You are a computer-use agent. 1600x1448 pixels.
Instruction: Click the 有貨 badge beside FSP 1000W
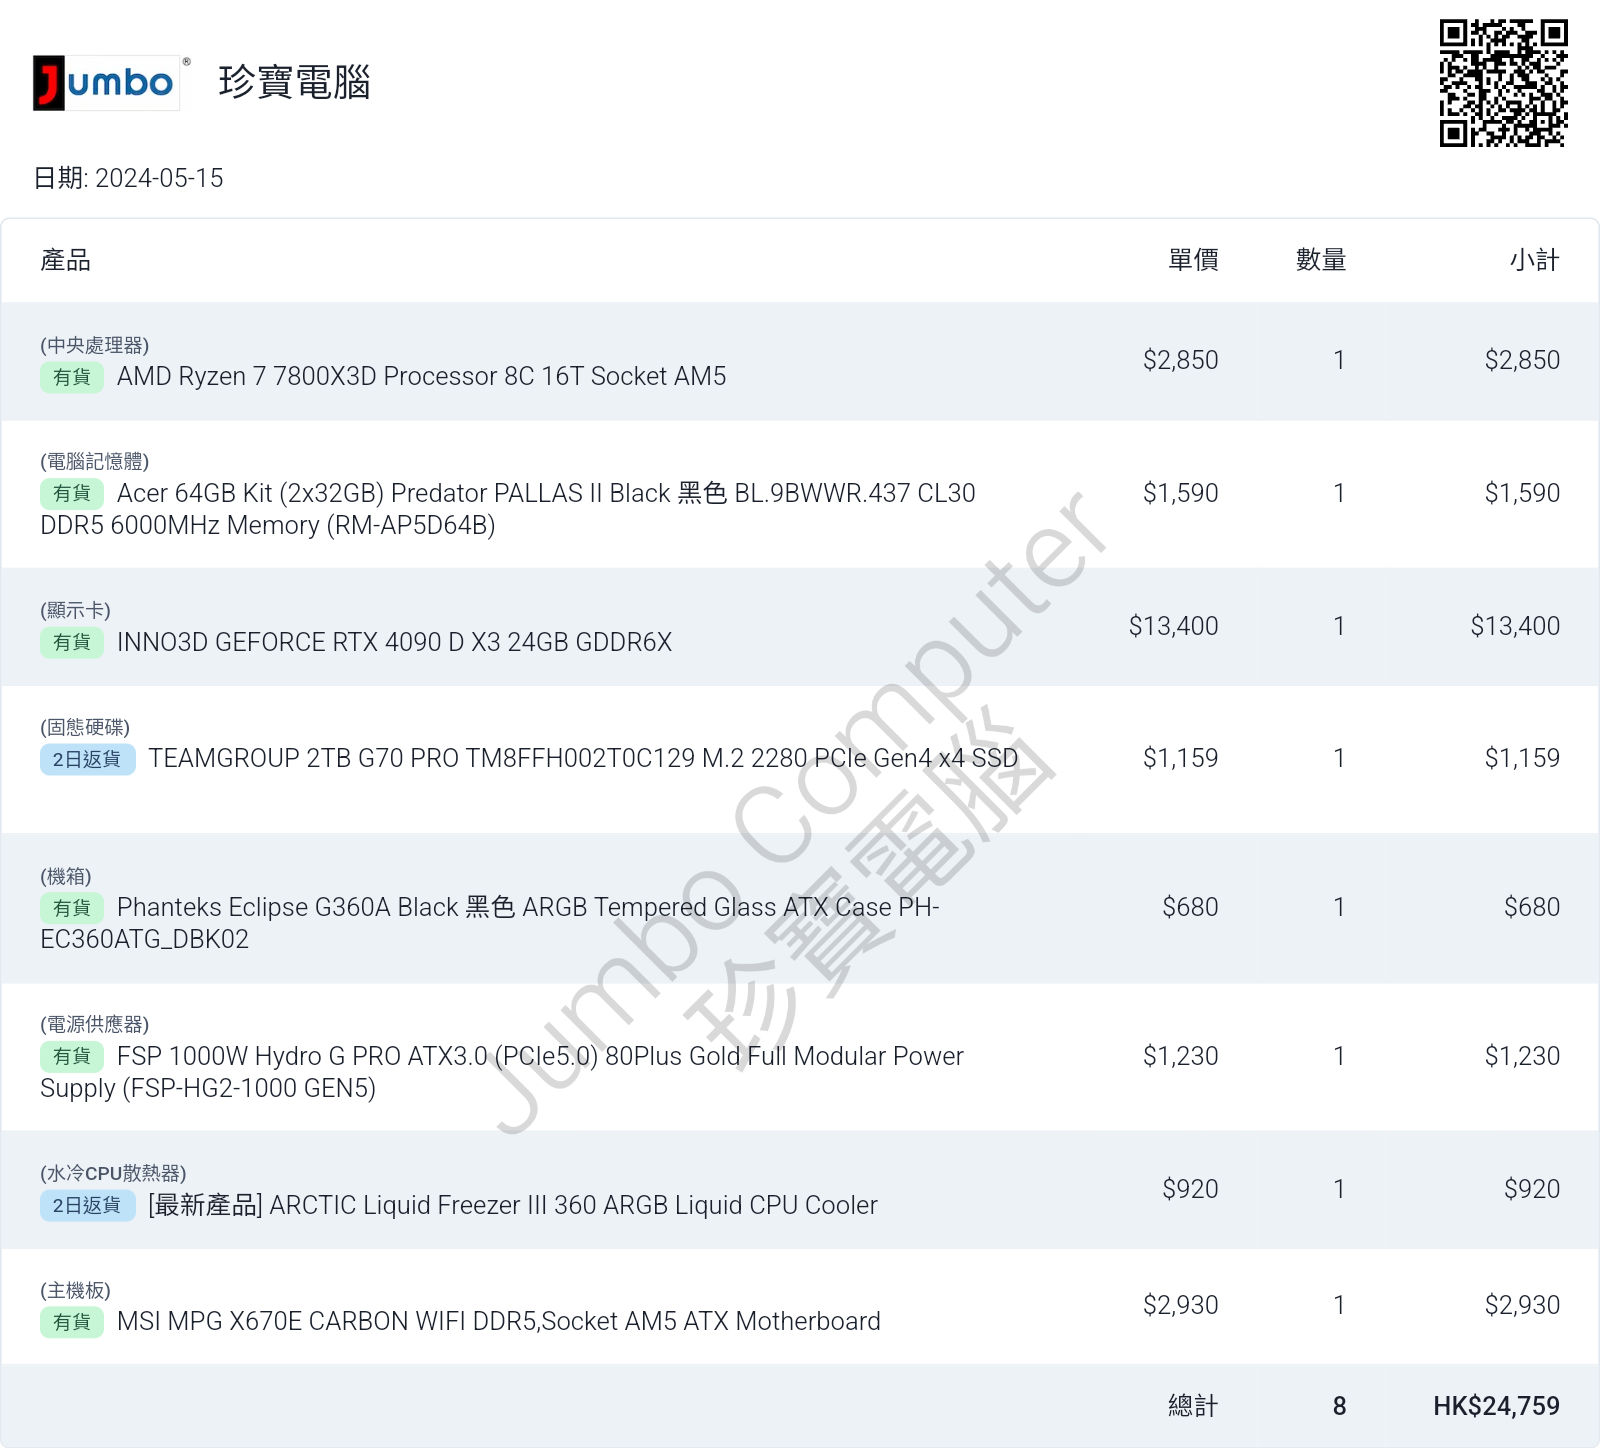click(x=72, y=1056)
